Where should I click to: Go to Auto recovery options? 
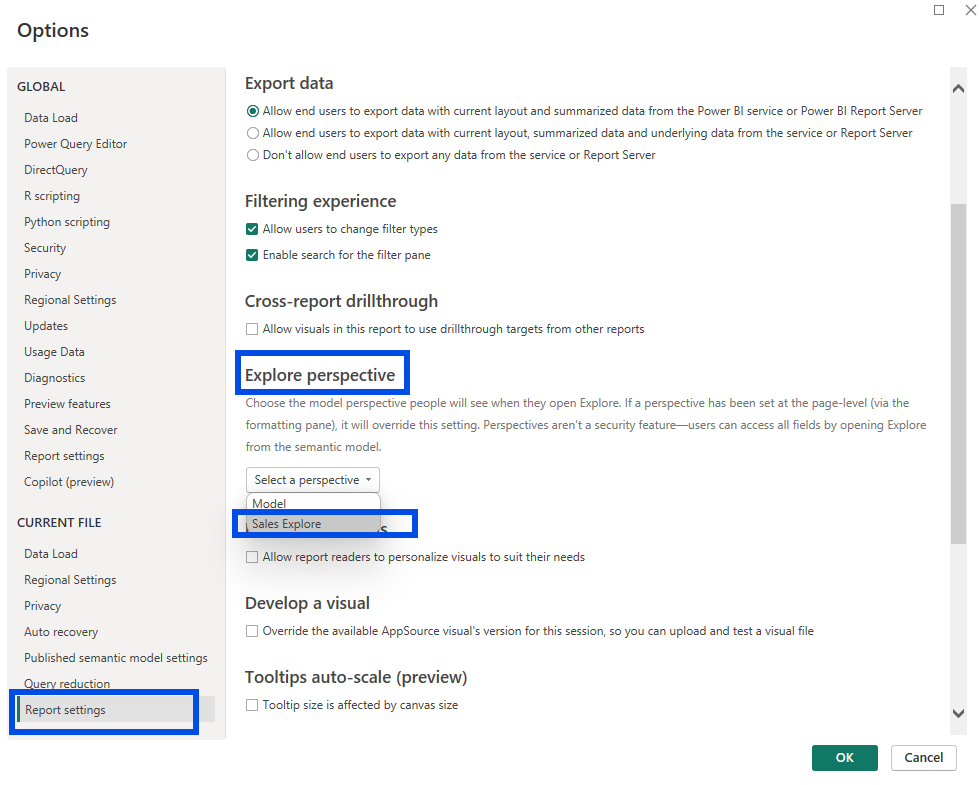[x=61, y=632]
